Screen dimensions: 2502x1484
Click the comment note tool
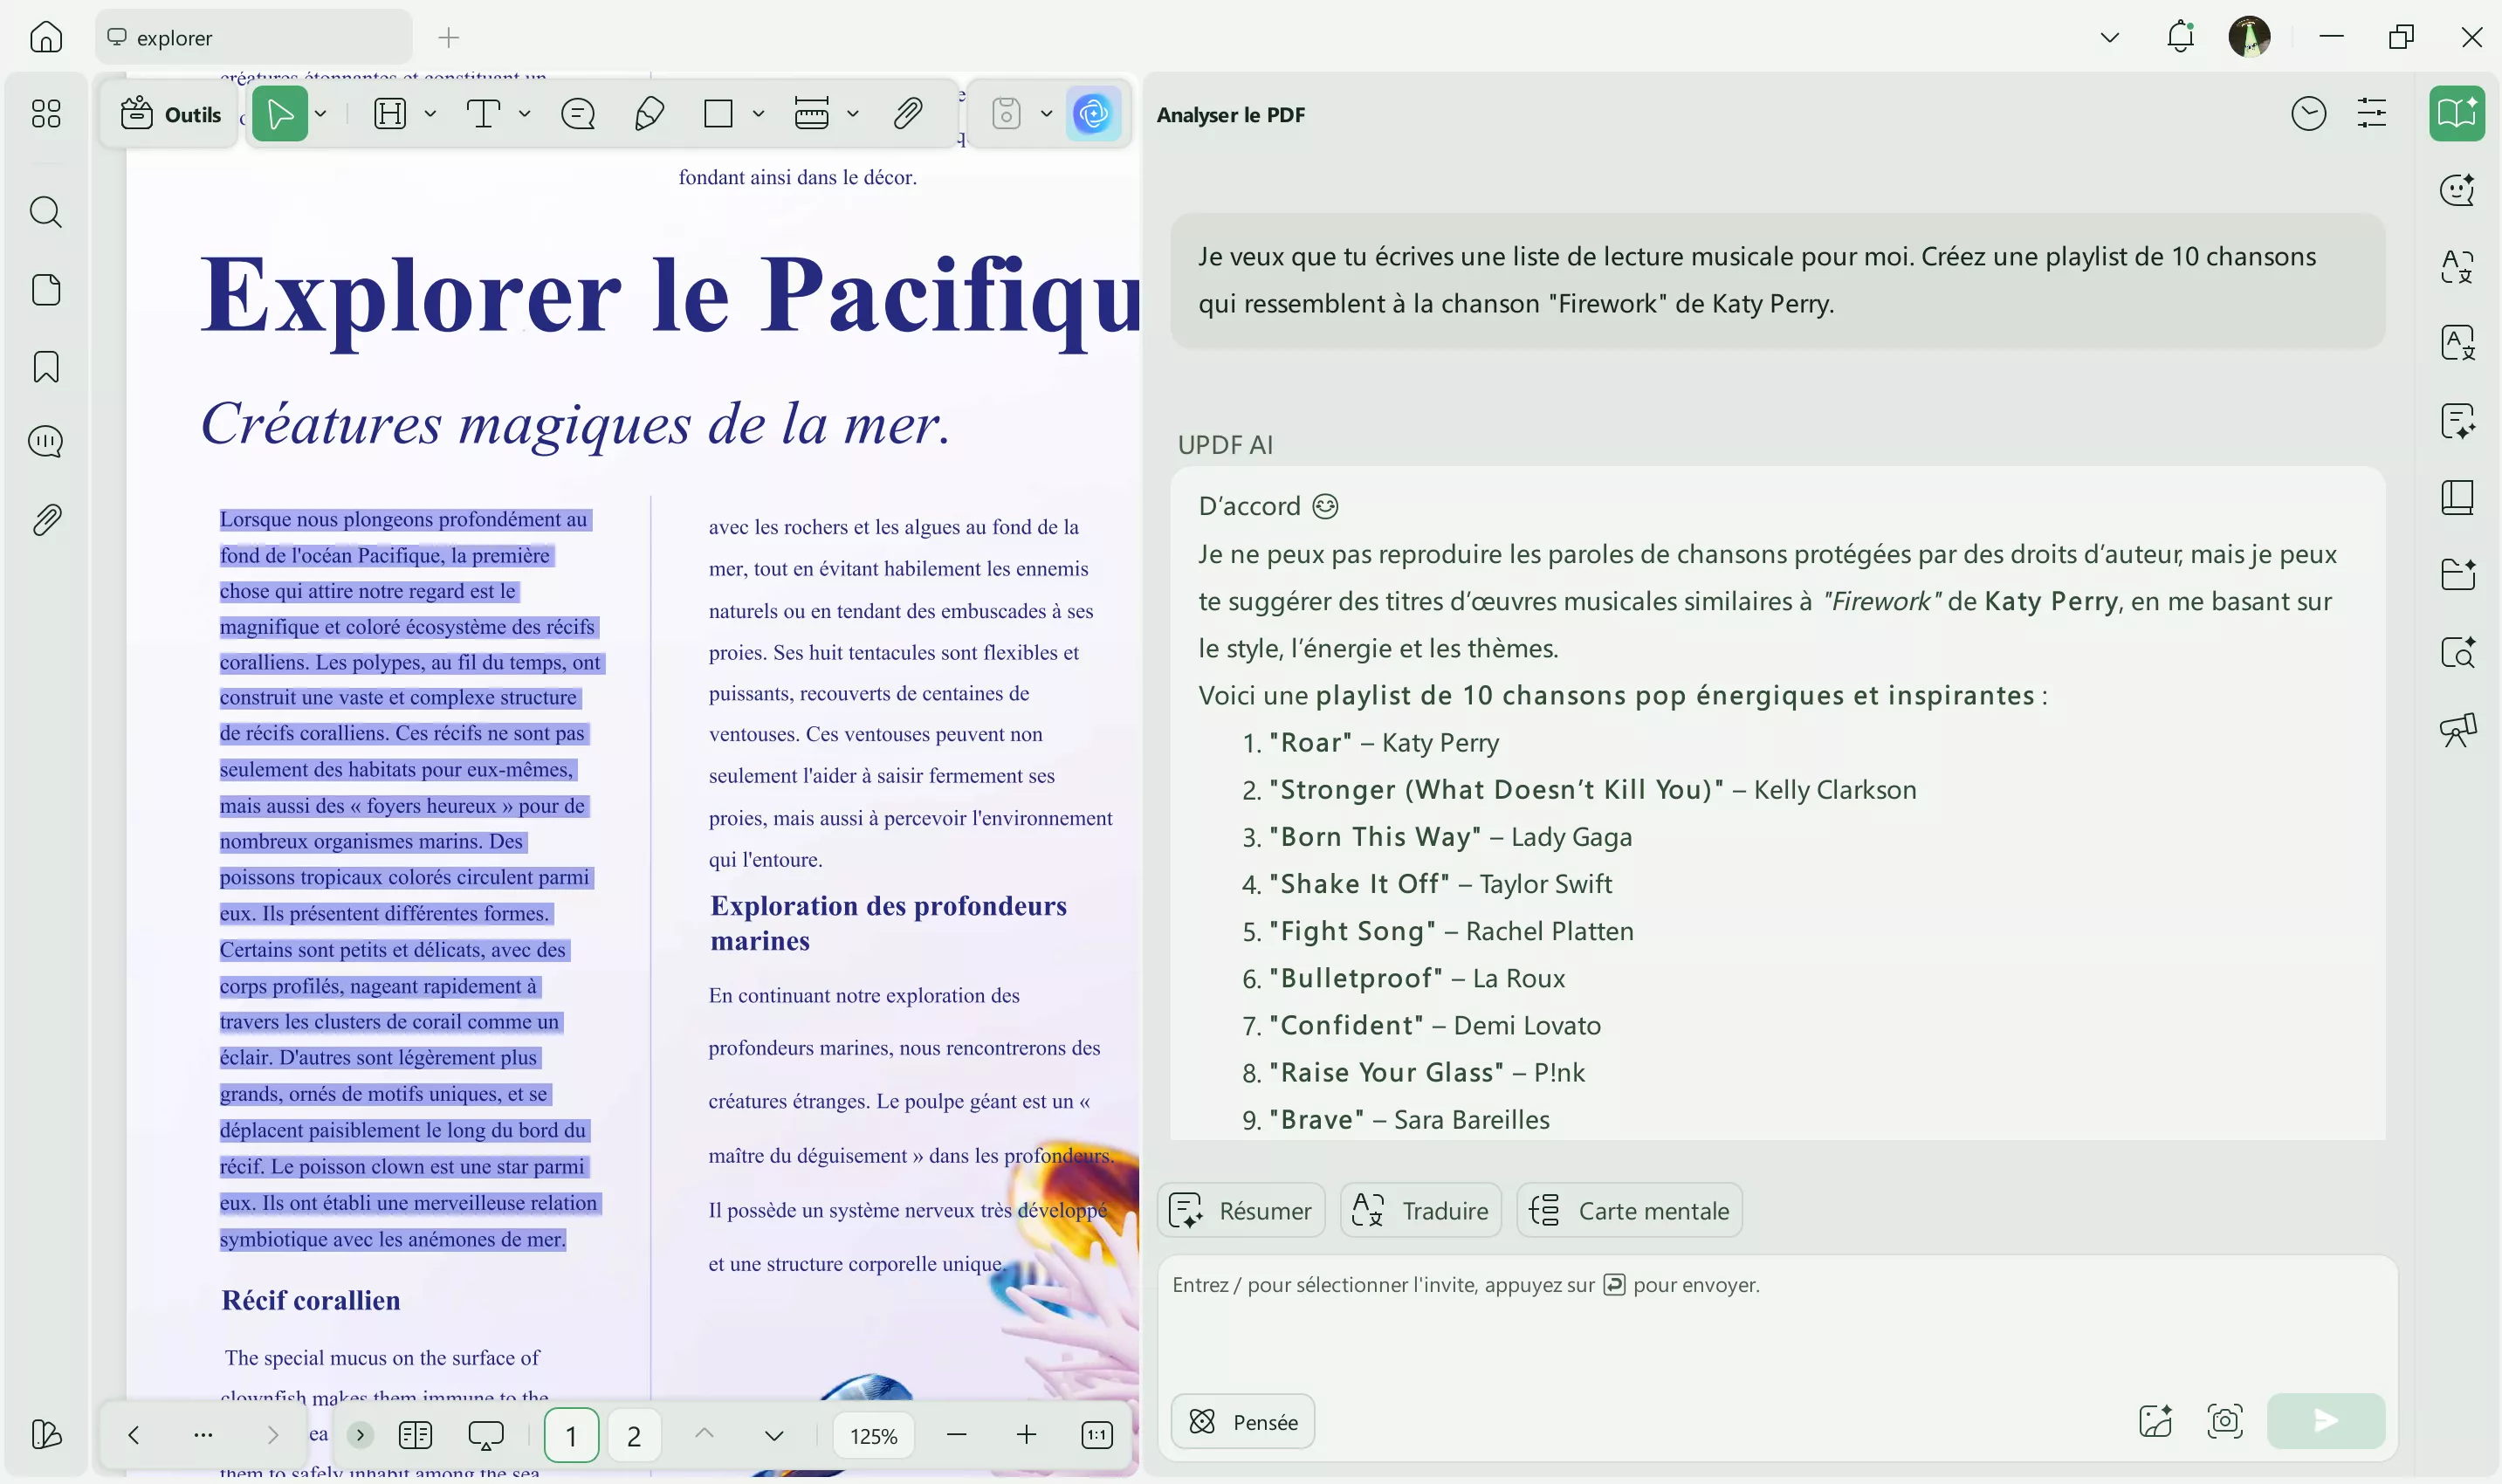[x=578, y=114]
